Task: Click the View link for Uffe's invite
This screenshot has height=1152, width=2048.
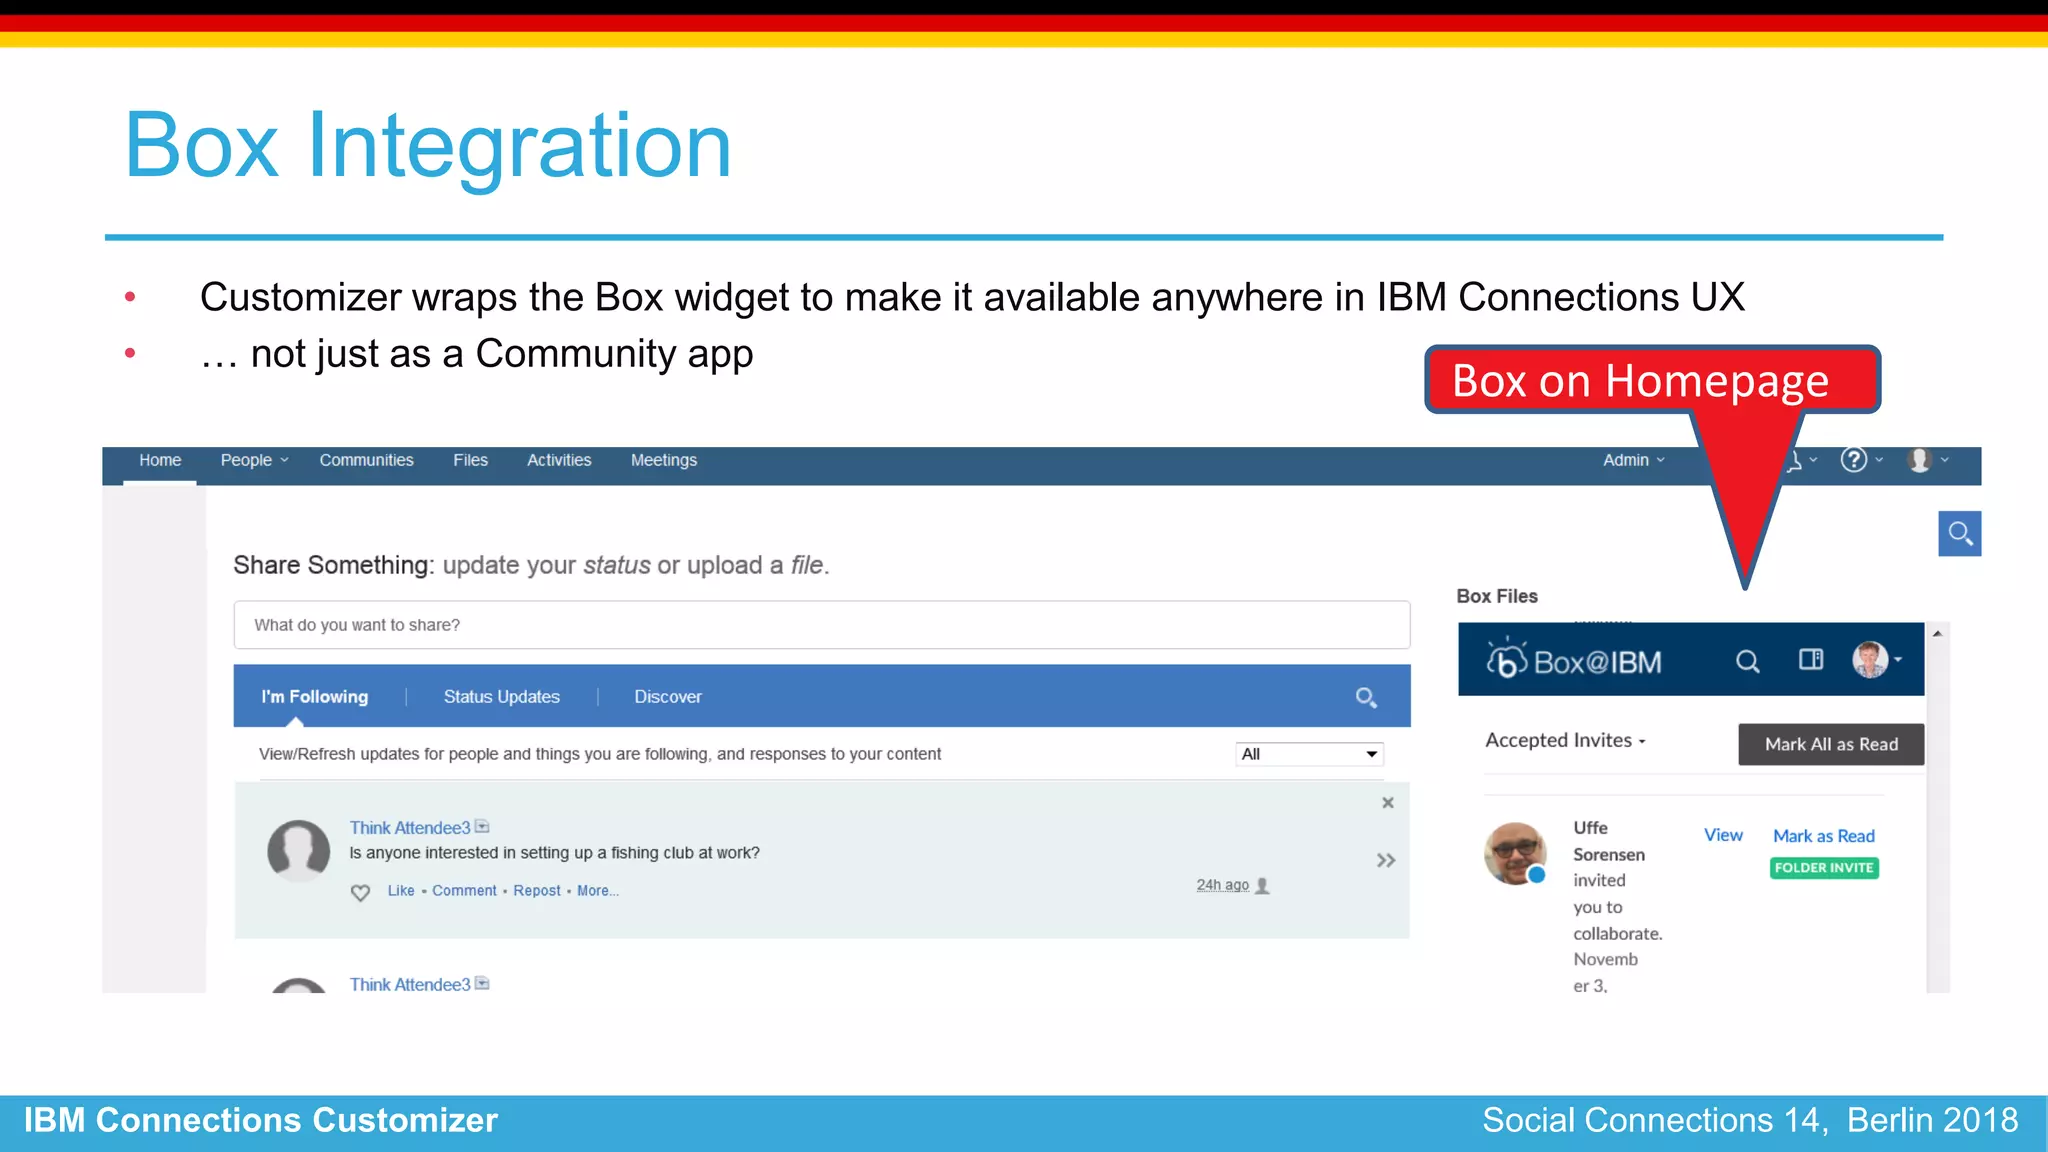Action: [x=1723, y=835]
